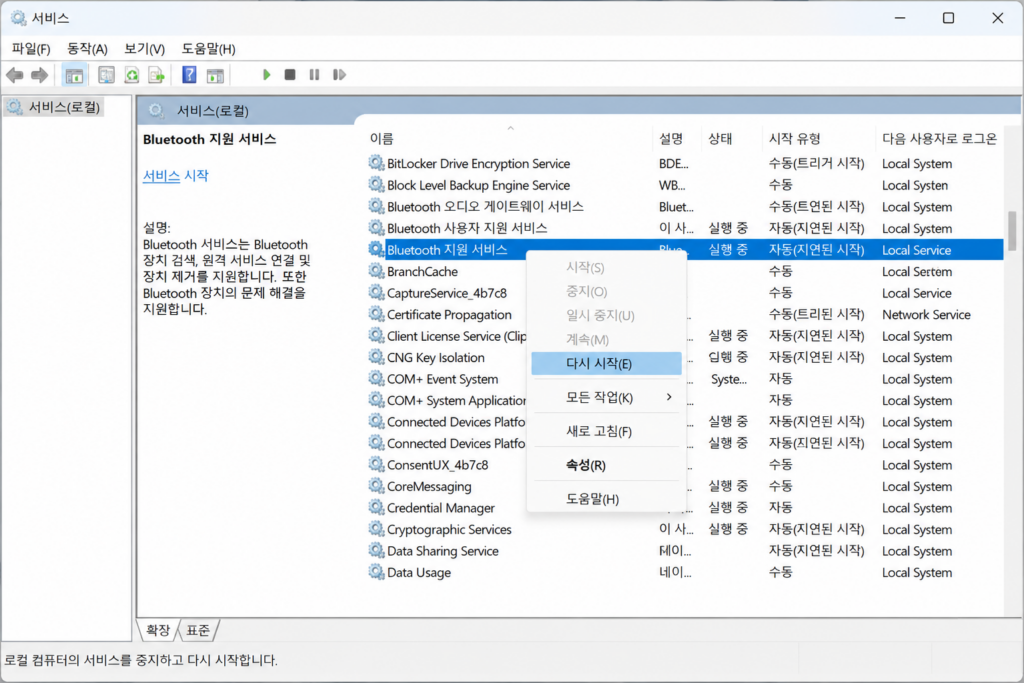Sort by the 이름 column header
Screen dimensions: 1024x683
509,138
